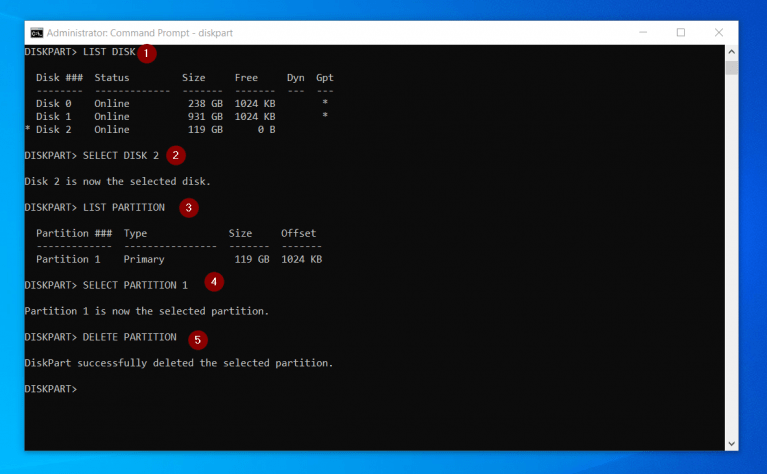Maximize the Command Prompt window

681,32
